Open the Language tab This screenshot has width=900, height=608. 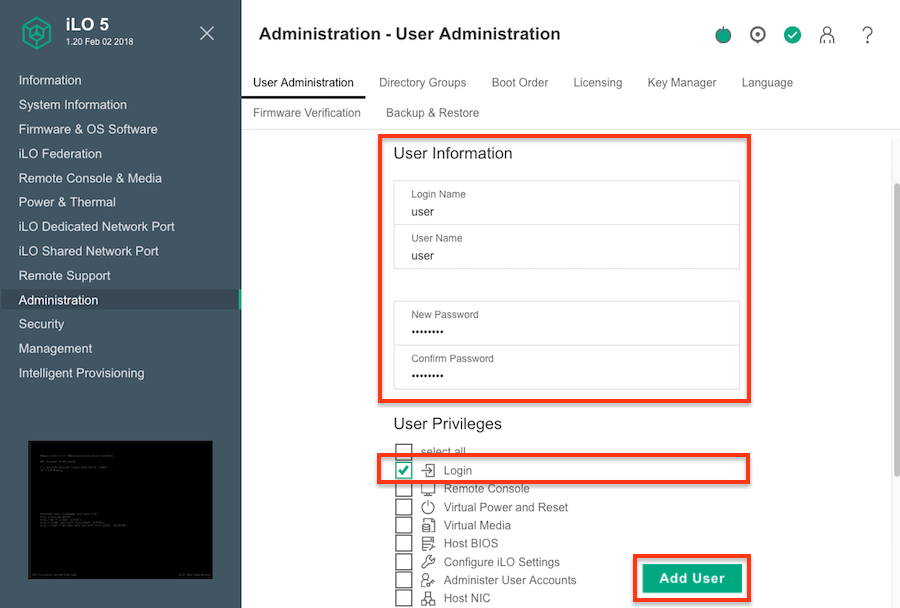767,83
